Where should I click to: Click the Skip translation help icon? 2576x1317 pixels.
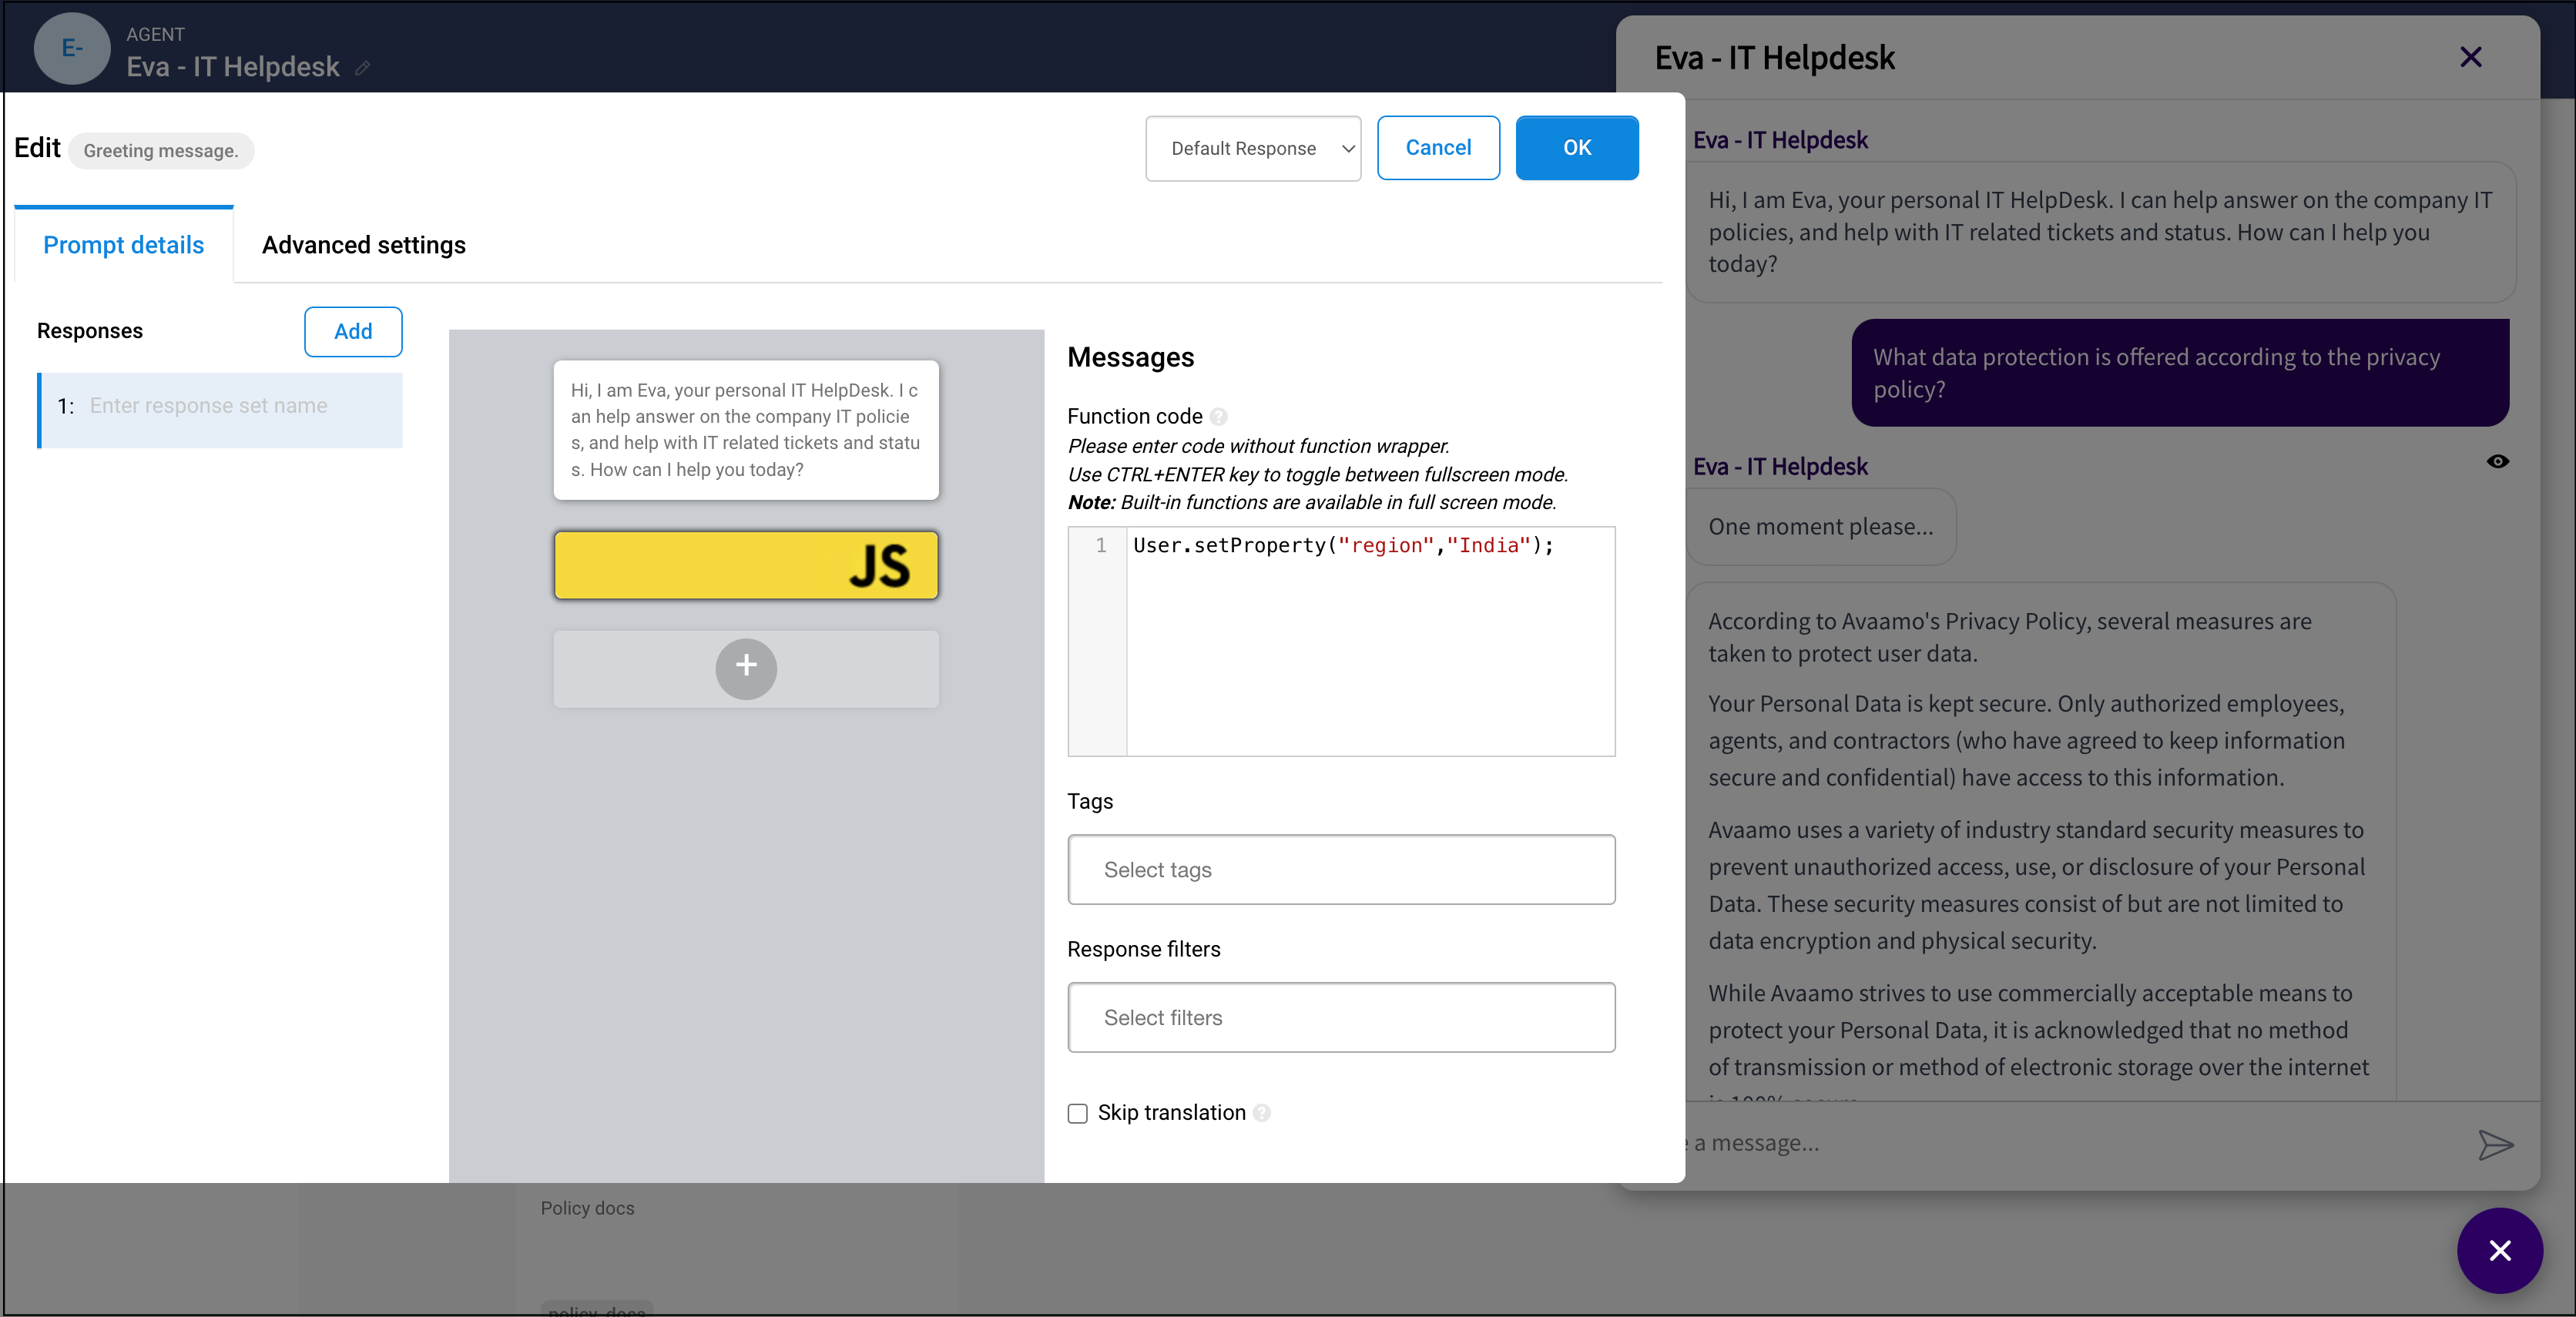point(1262,1113)
